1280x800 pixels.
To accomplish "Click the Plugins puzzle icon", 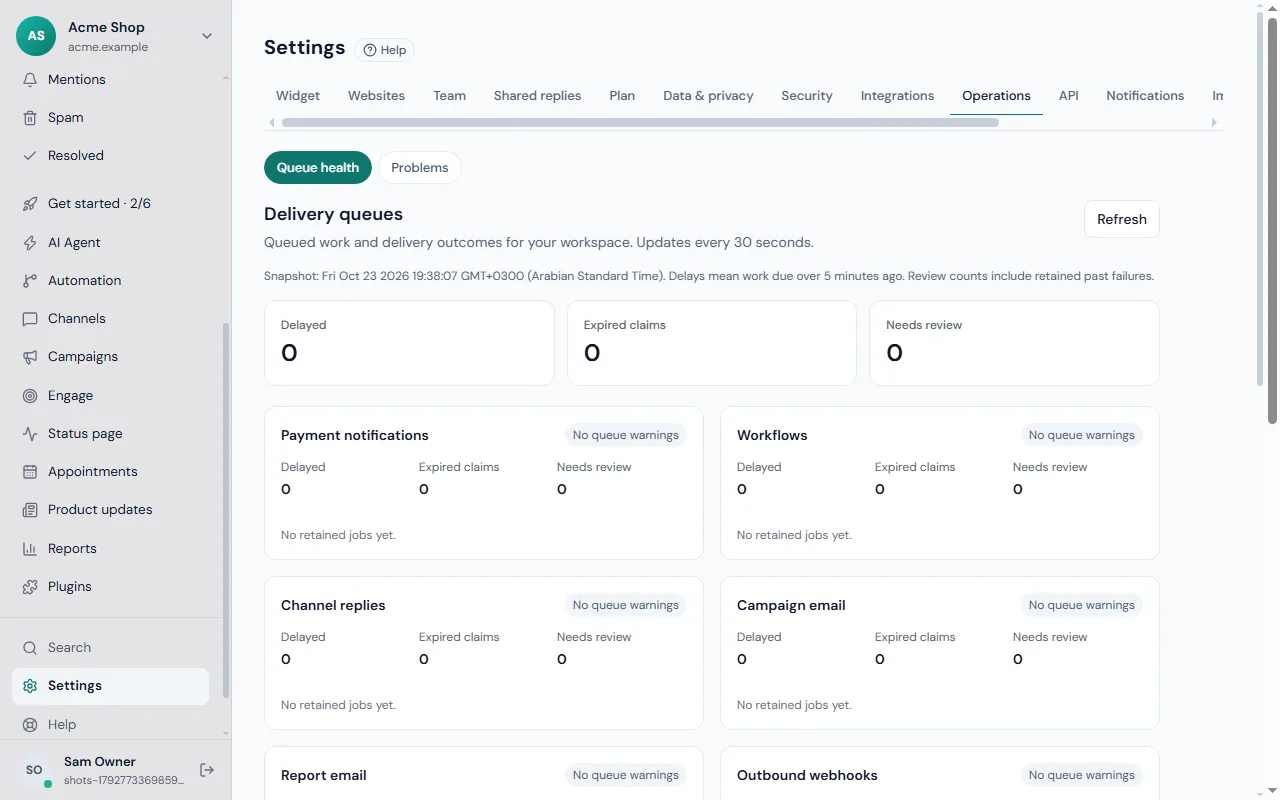I will pos(30,586).
